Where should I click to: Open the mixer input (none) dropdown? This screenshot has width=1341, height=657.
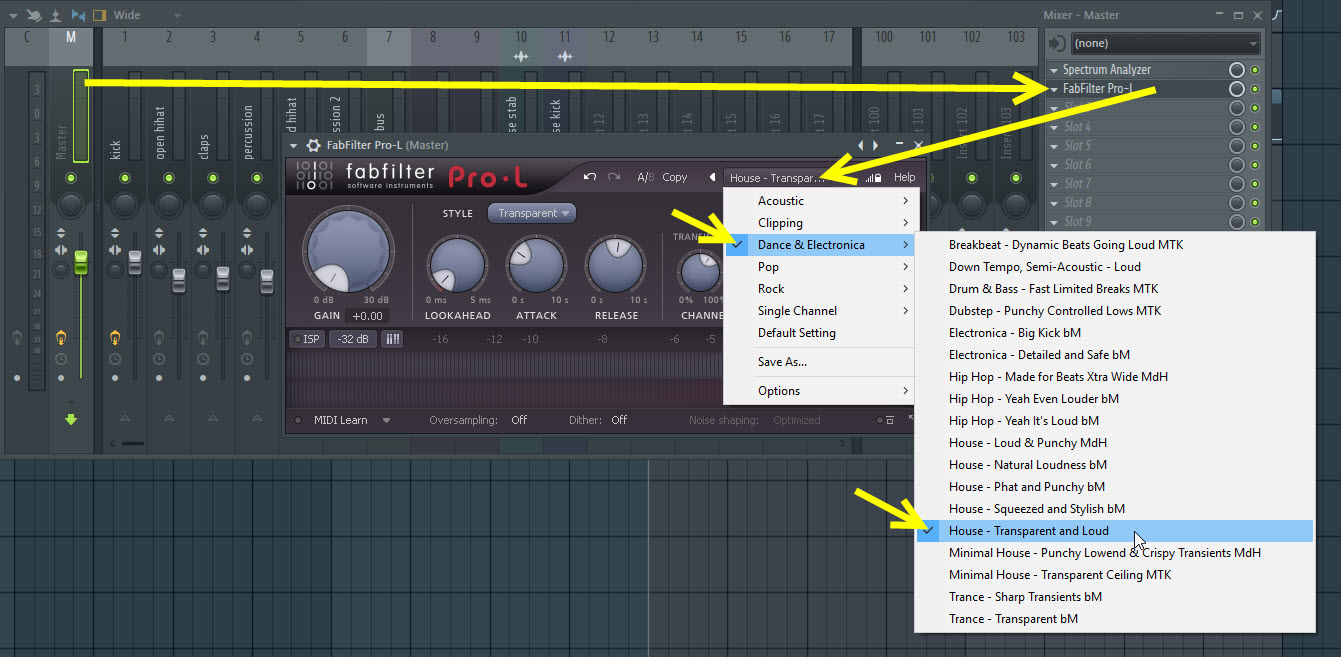click(x=1165, y=43)
